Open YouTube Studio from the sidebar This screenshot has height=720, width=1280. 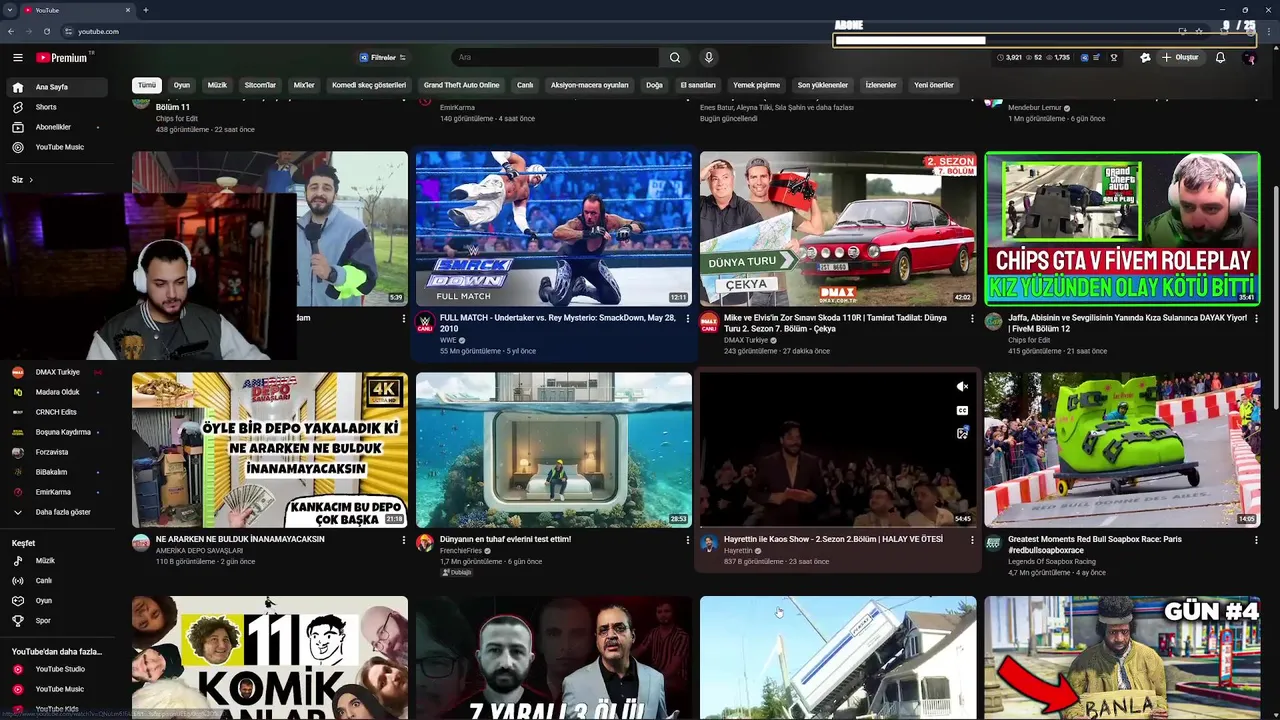(x=57, y=669)
